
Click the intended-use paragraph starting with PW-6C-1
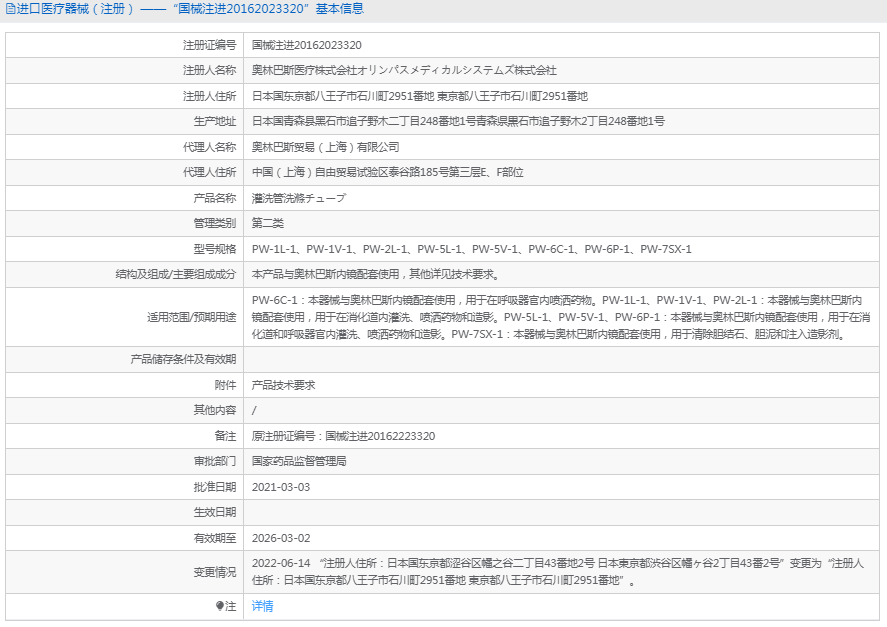561,317
